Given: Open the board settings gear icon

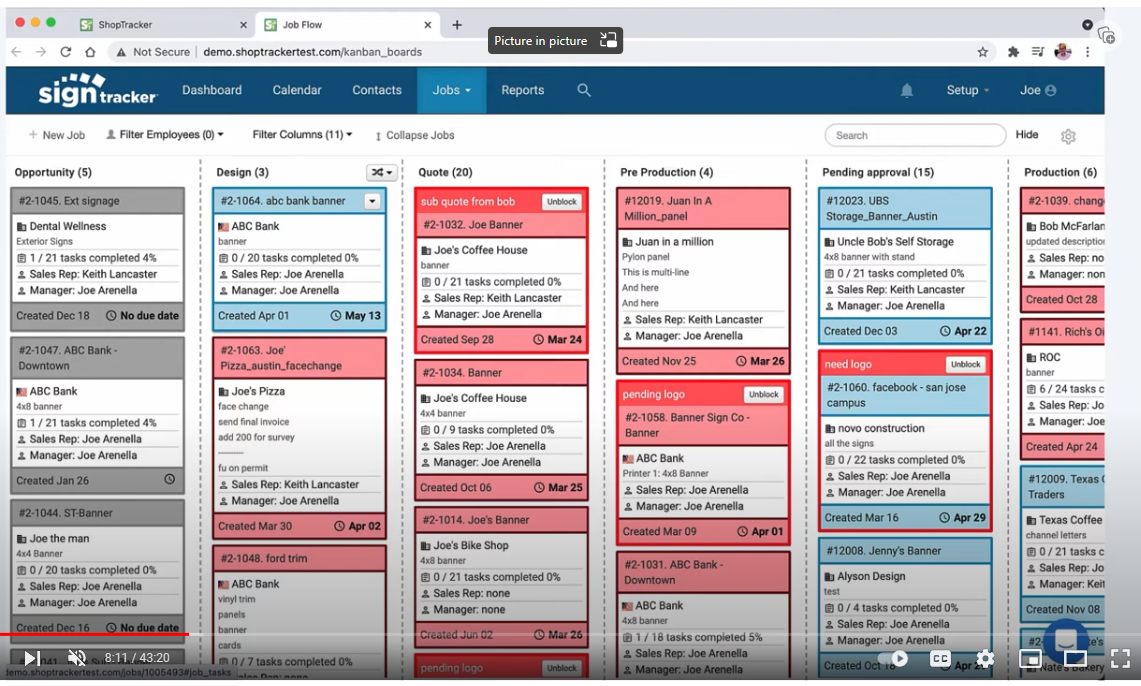Looking at the screenshot, I should 1068,136.
